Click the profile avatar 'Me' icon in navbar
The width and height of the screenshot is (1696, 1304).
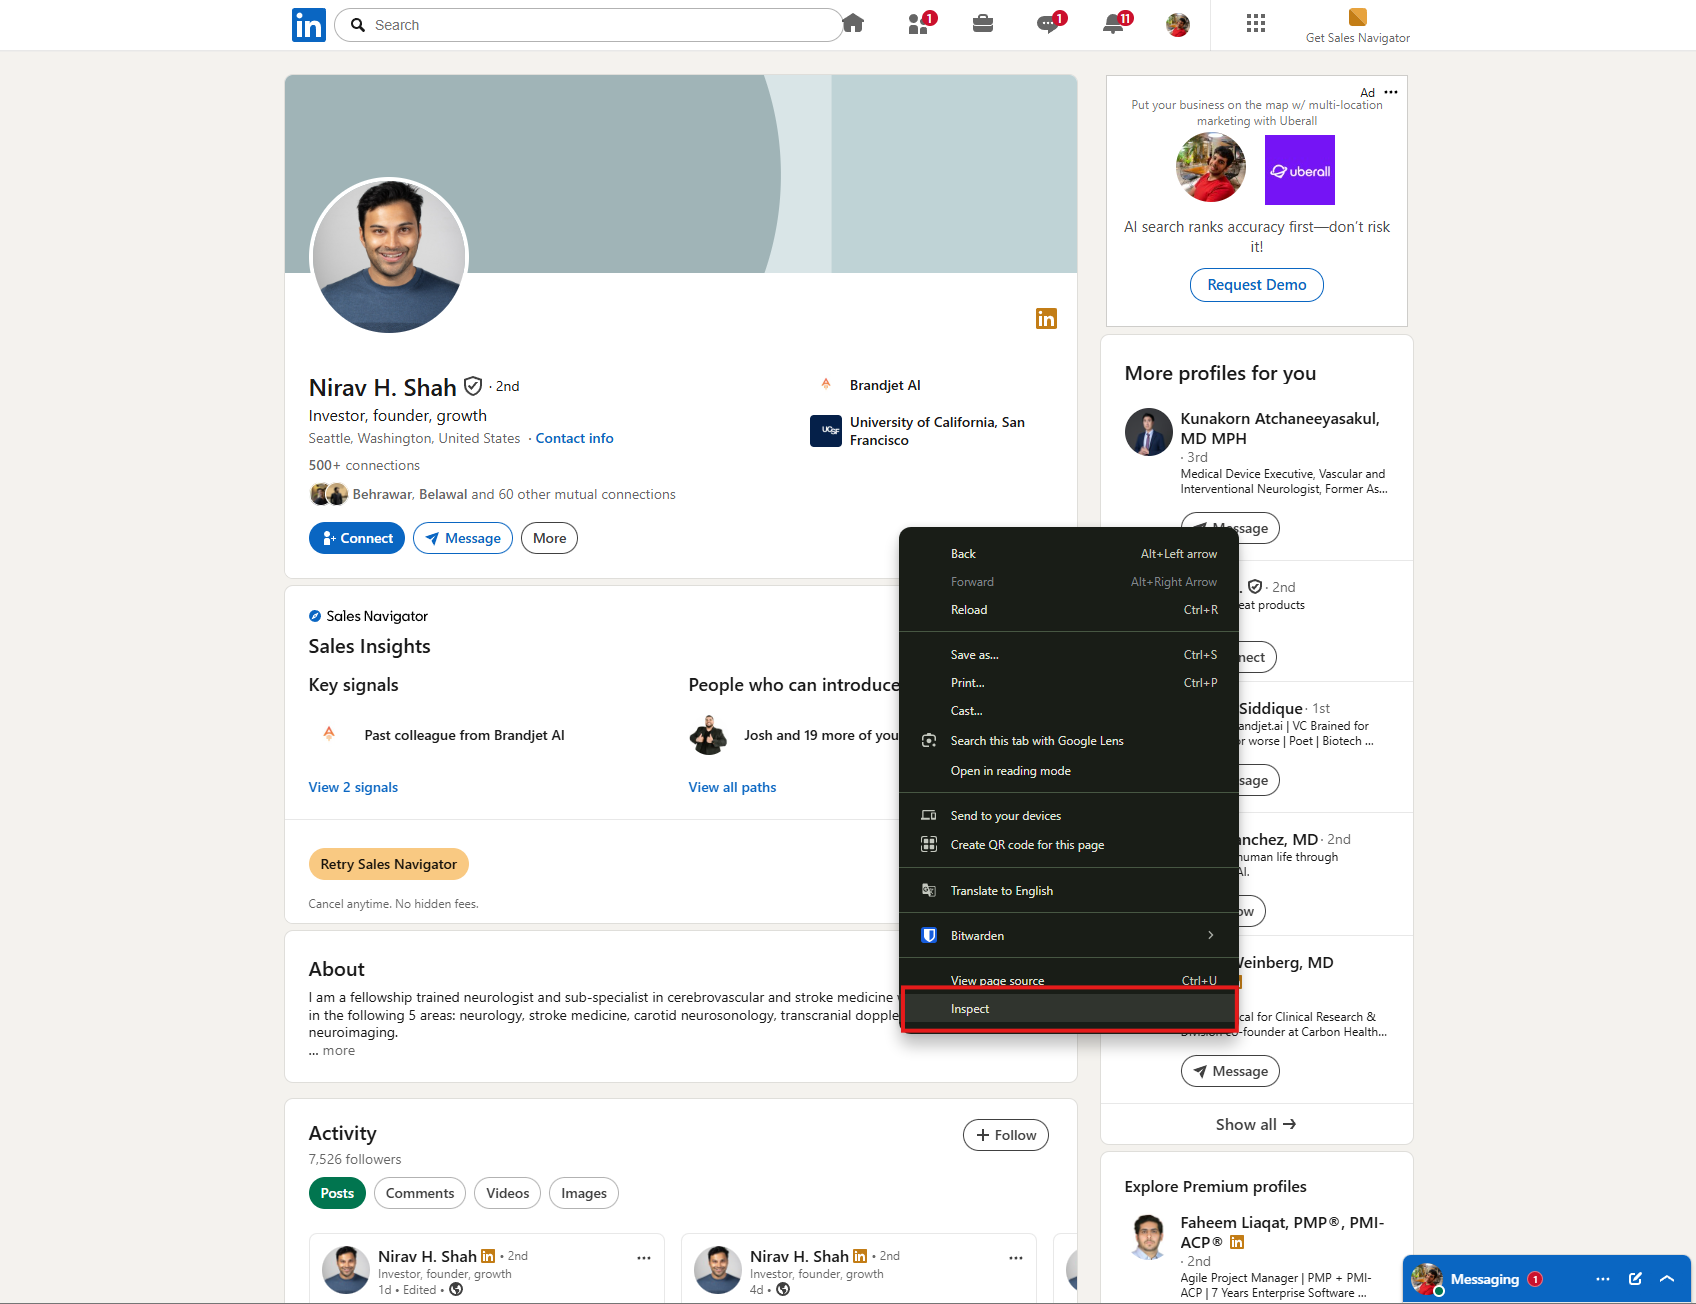1178,25
